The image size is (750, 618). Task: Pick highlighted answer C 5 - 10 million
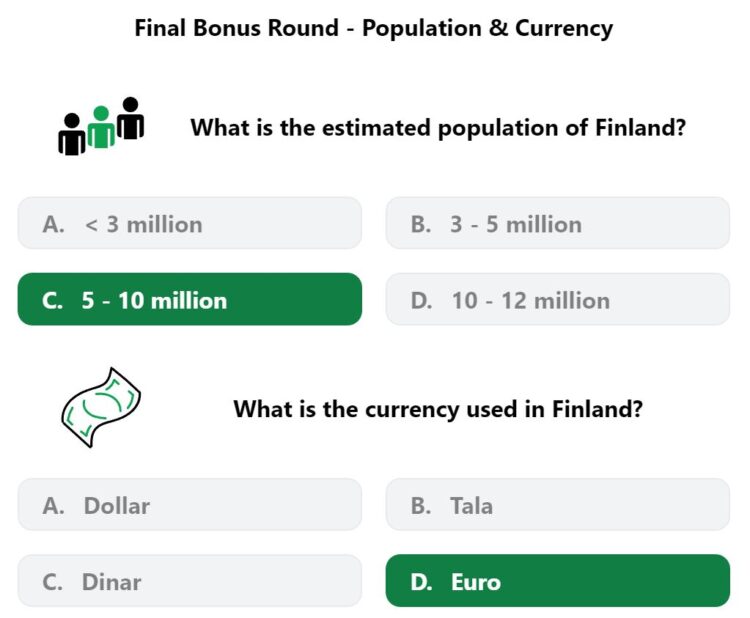pos(189,299)
